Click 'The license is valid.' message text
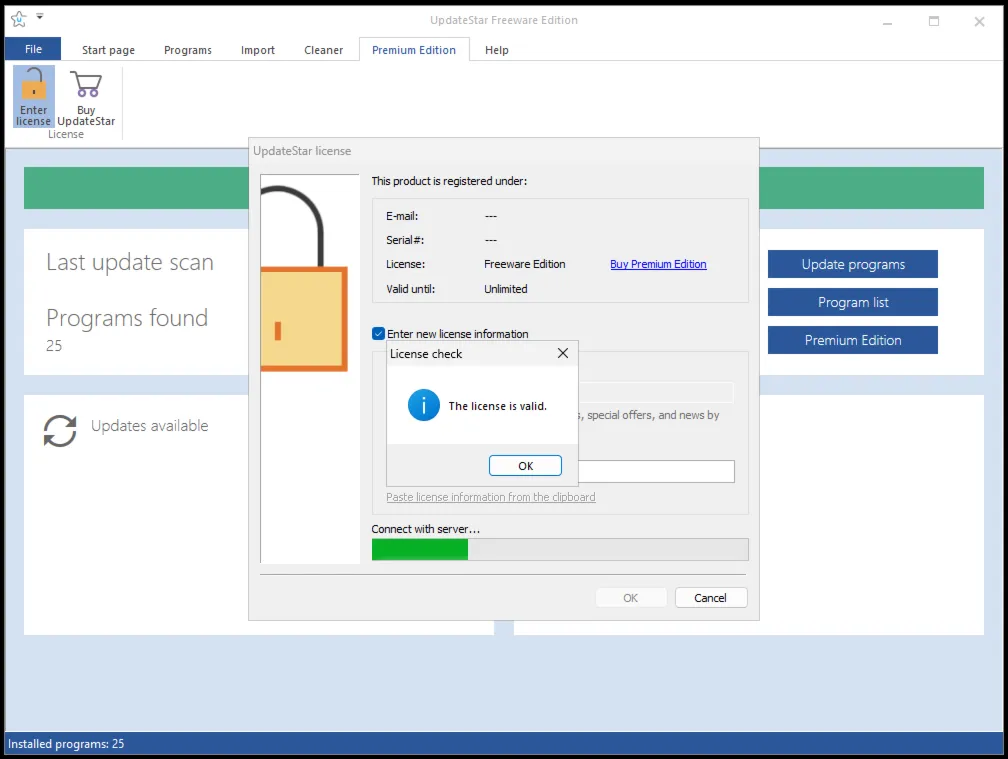 [x=498, y=406]
